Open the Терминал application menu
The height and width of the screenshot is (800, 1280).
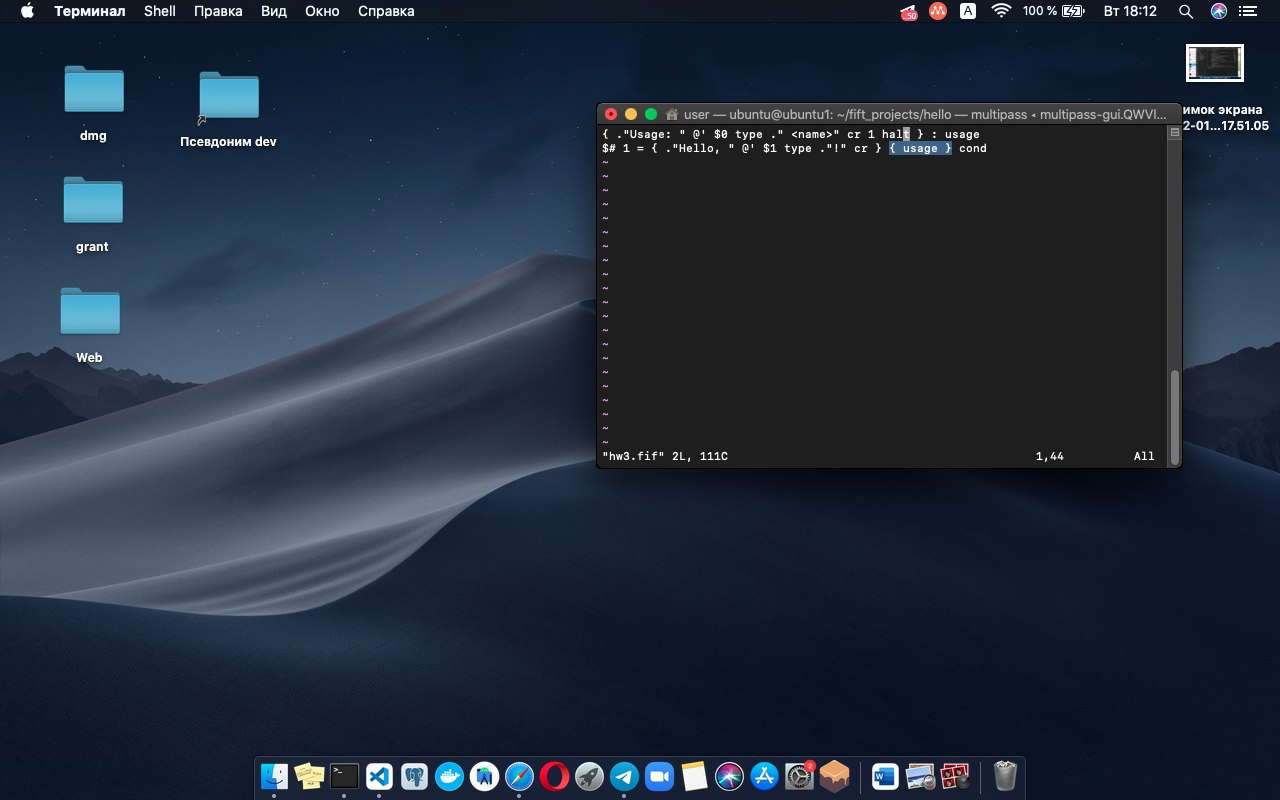pos(90,11)
